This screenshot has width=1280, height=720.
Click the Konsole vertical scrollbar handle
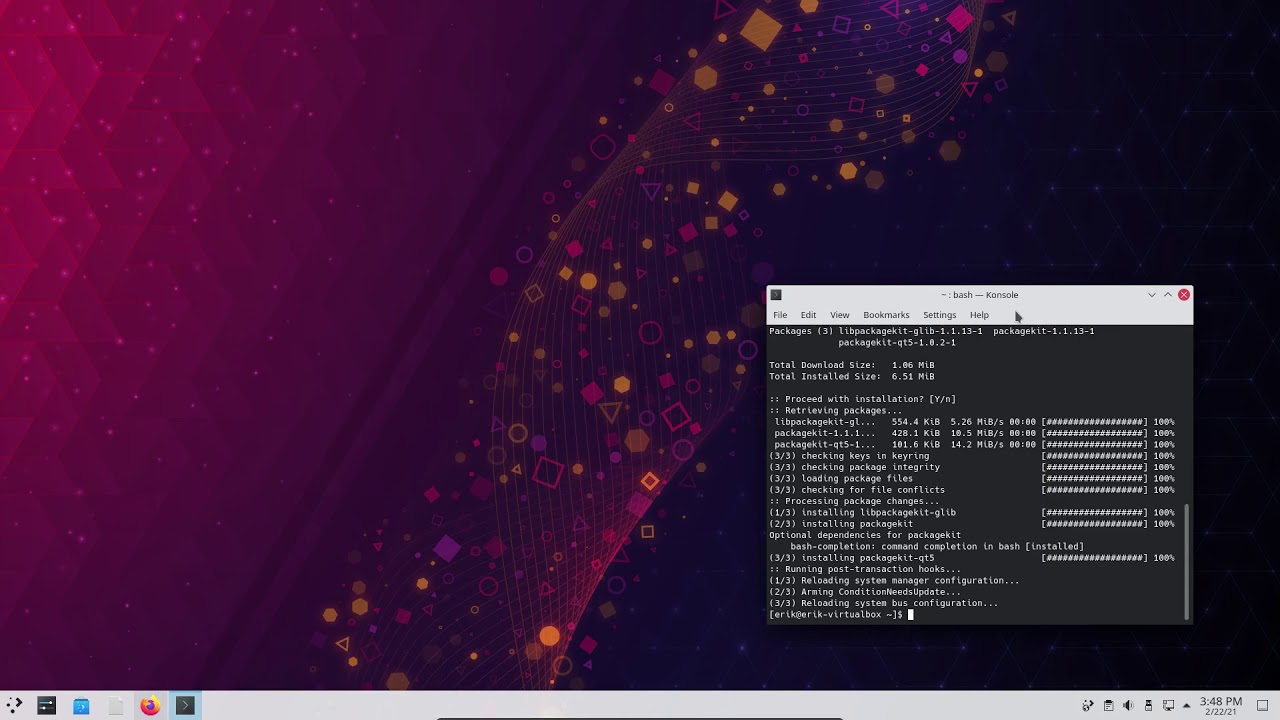1187,561
